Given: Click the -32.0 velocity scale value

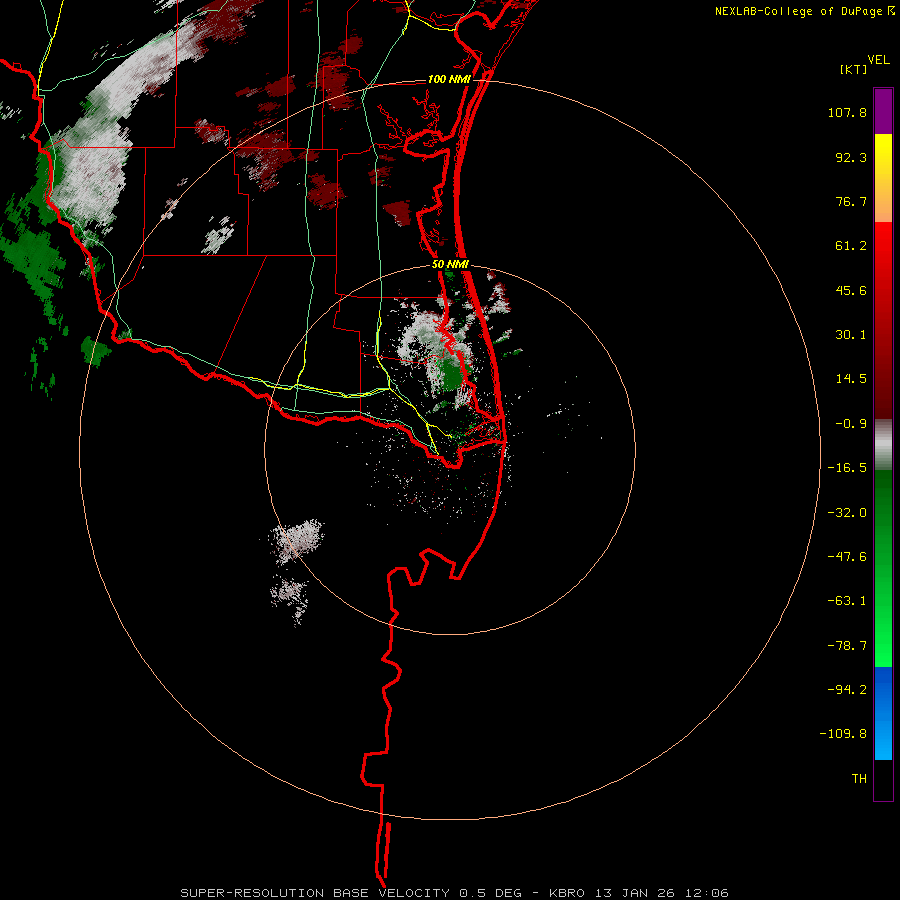Looking at the screenshot, I should 847,513.
